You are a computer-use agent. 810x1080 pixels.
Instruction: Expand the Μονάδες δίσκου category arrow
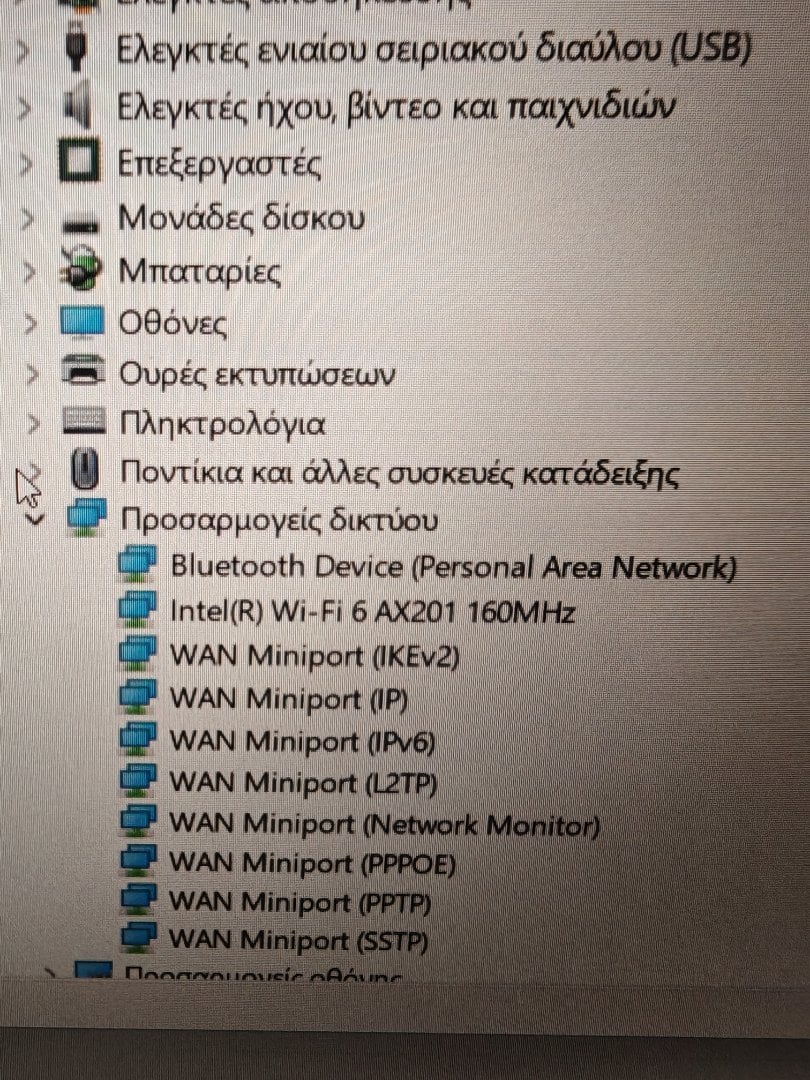(27, 219)
